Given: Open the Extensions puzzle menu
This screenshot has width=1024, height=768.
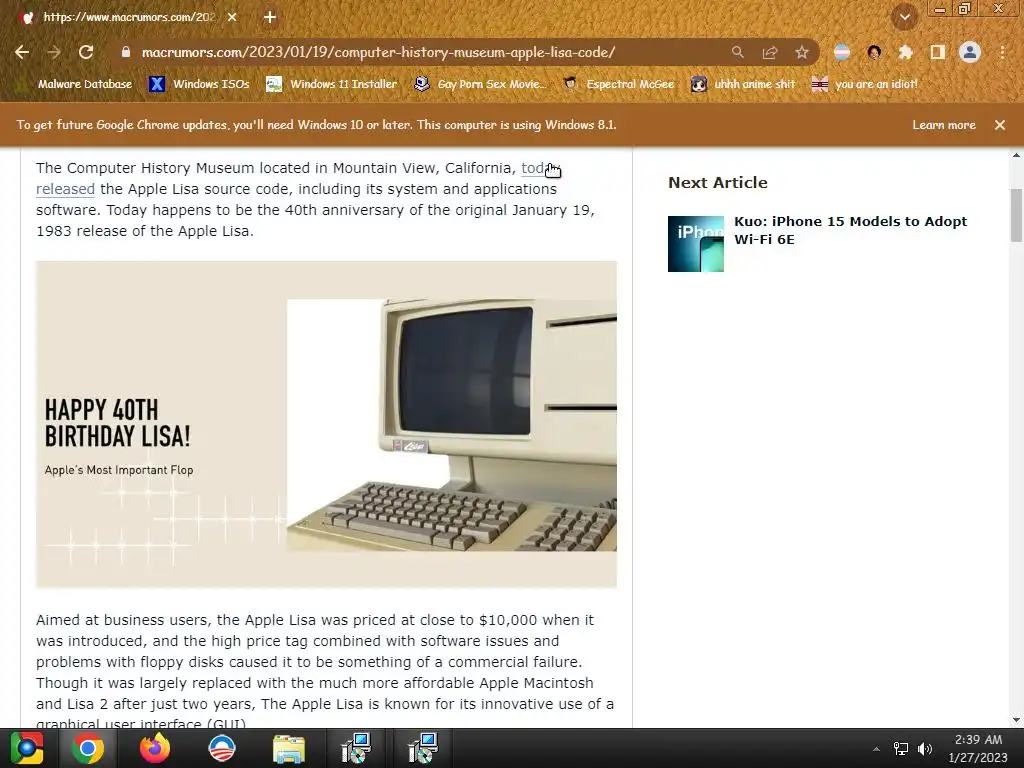Looking at the screenshot, I should 905,52.
